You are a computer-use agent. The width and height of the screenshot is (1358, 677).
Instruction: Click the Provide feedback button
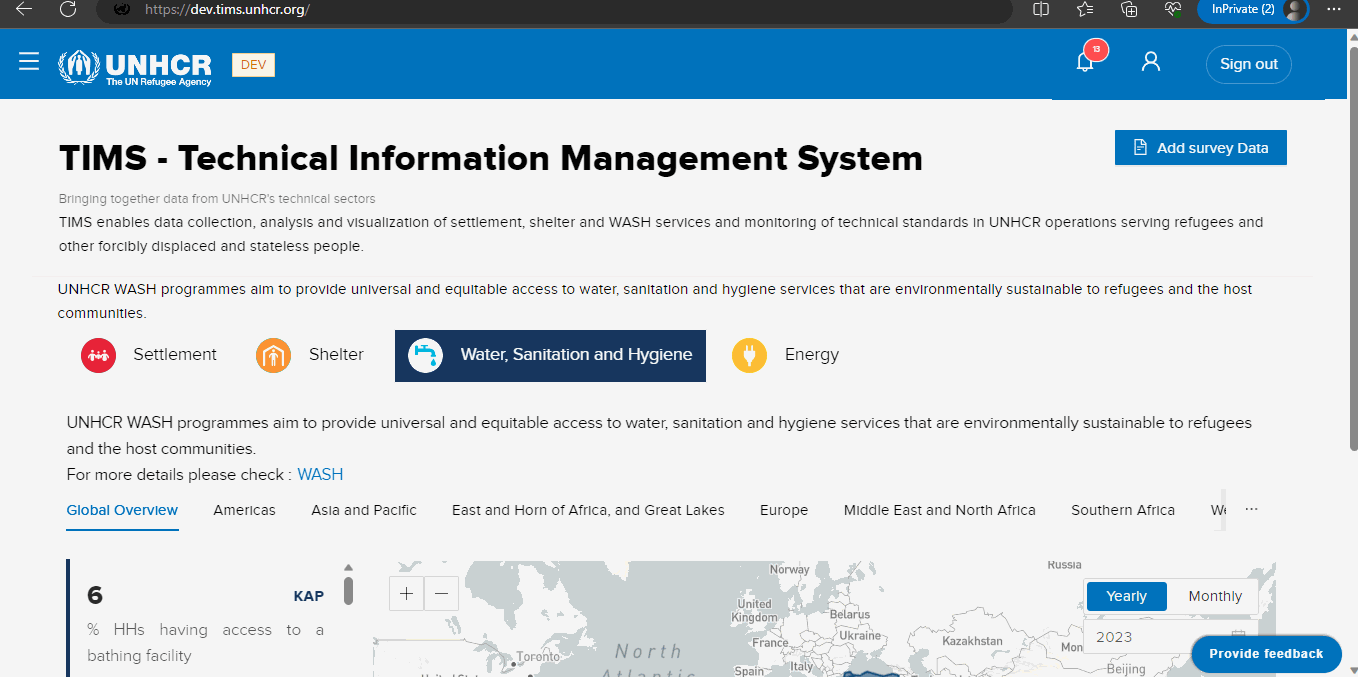point(1266,654)
